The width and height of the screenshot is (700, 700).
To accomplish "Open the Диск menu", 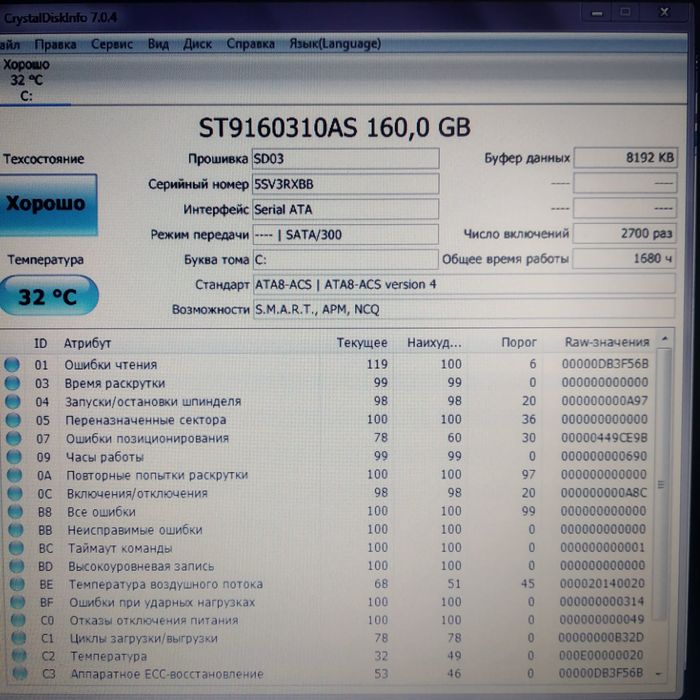I will click(197, 44).
